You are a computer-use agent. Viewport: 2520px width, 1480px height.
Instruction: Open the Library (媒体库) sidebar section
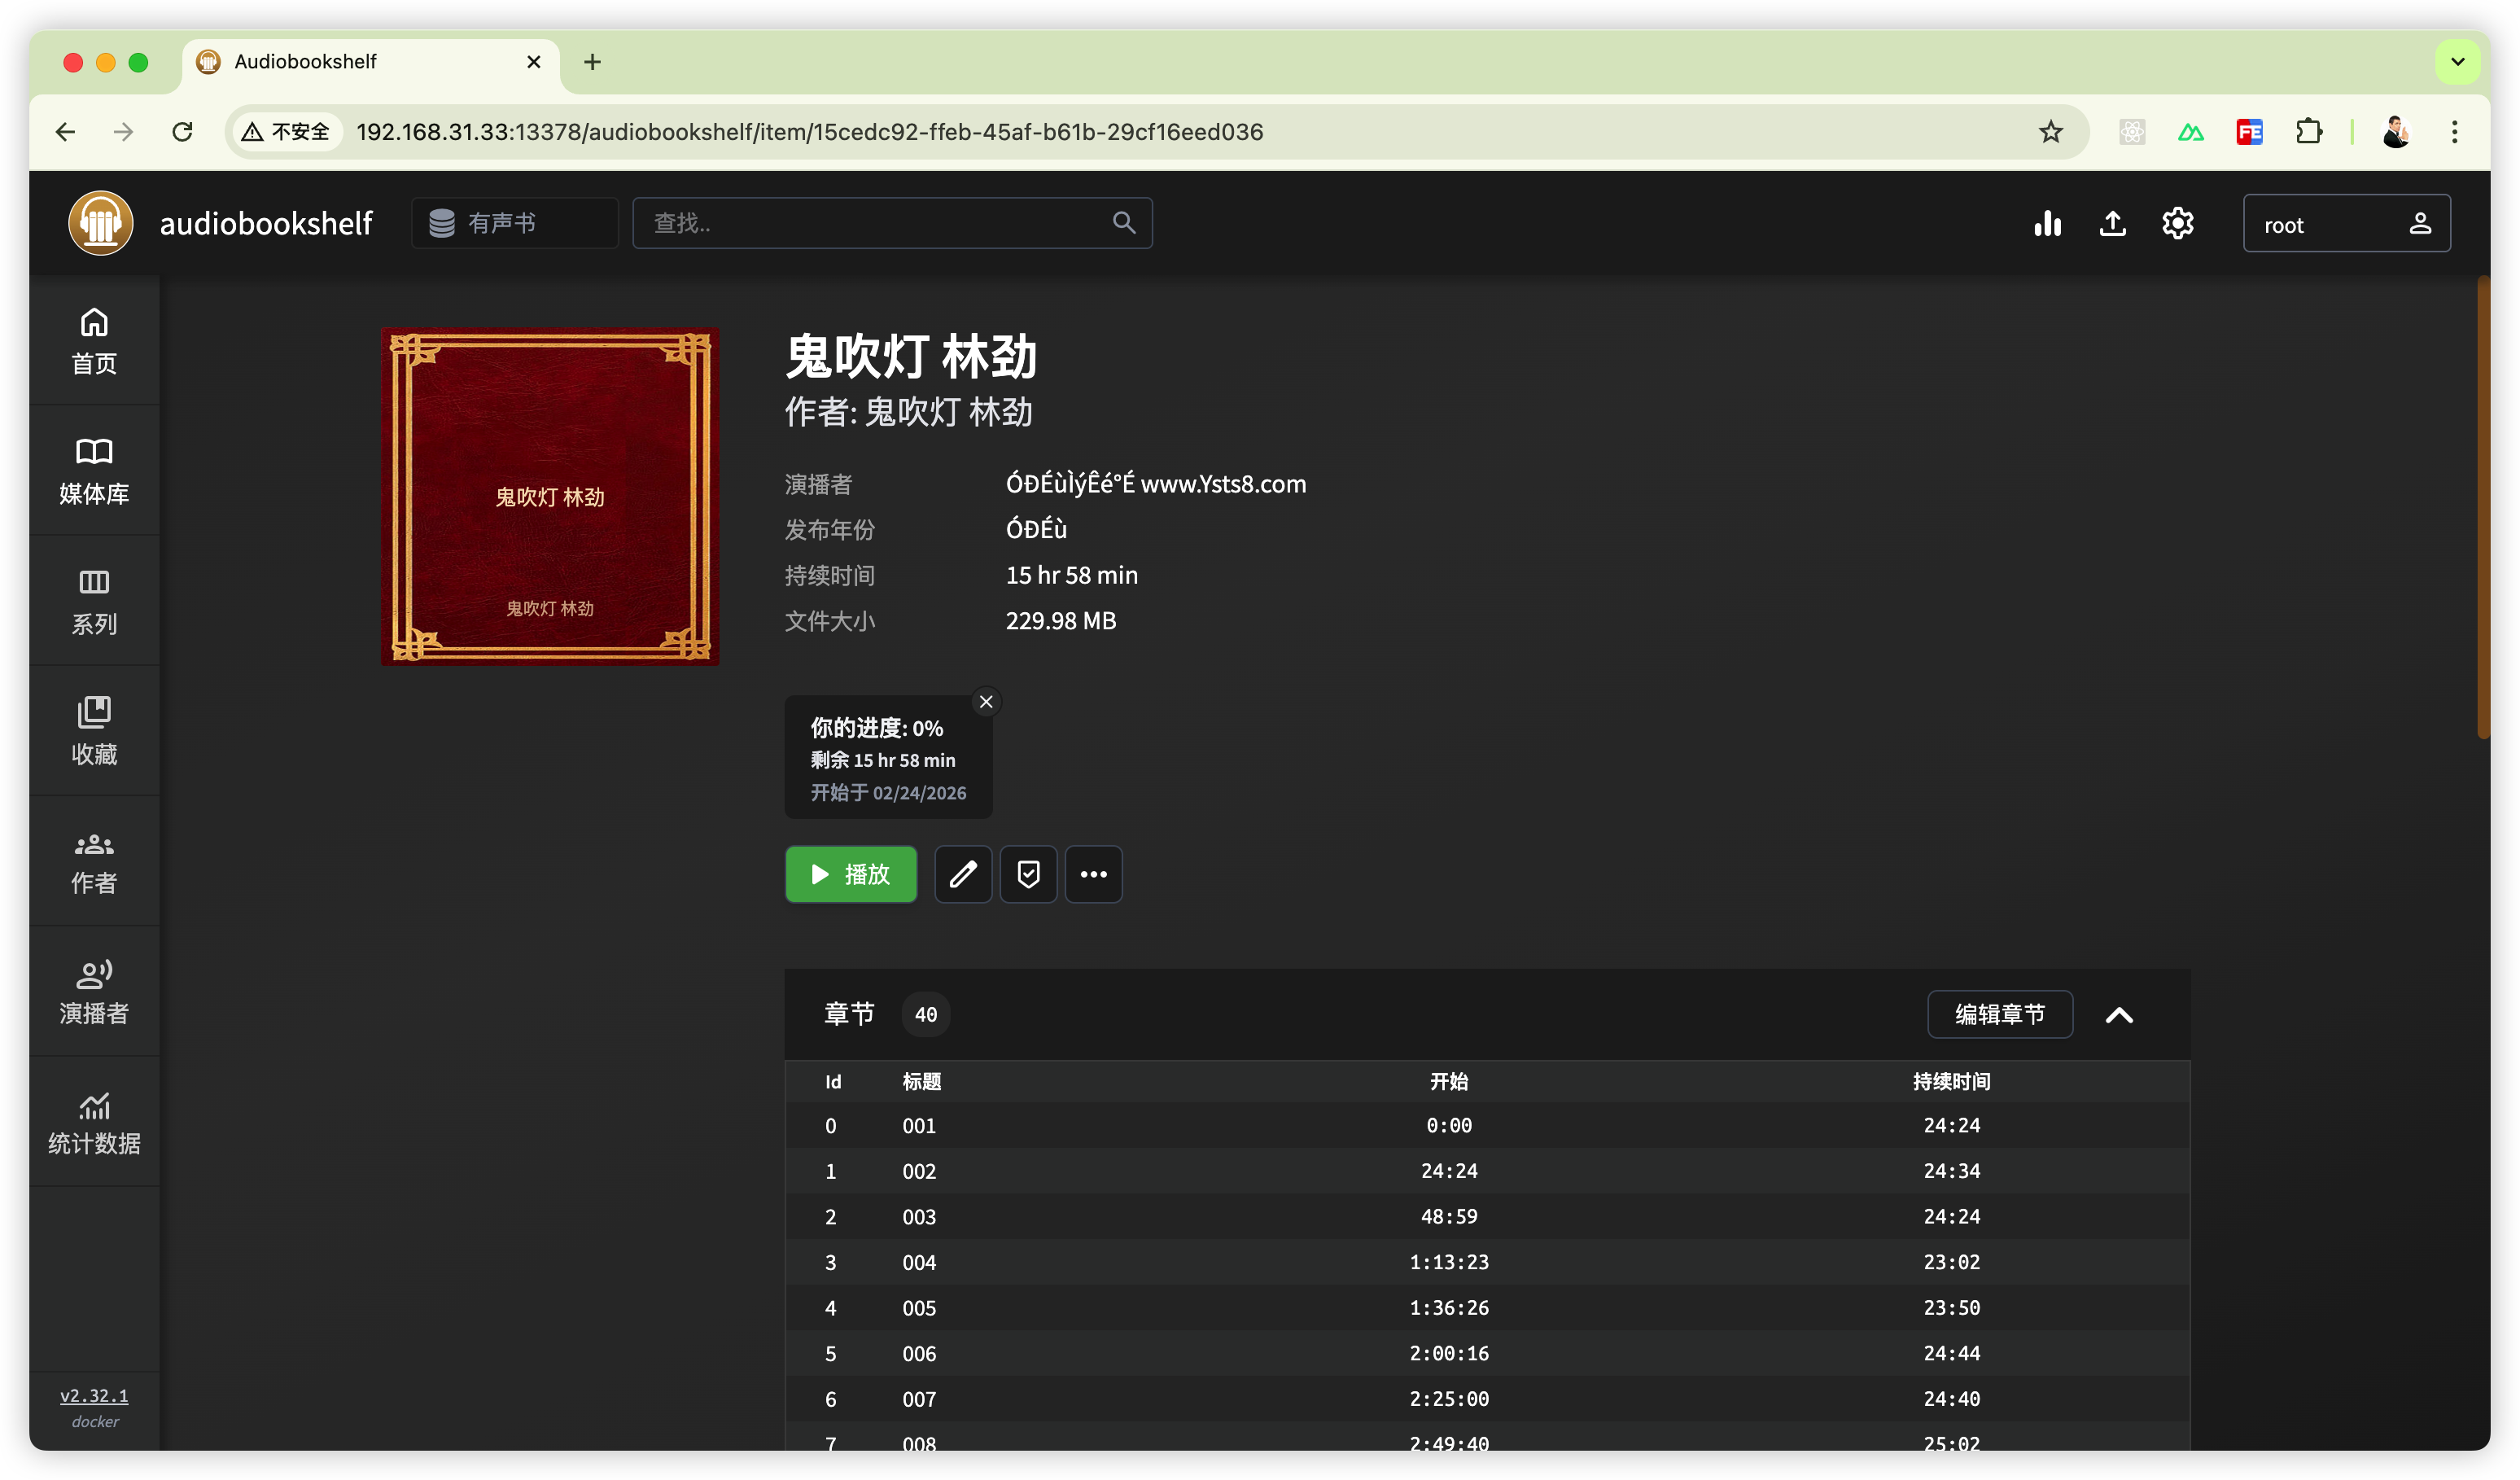coord(94,470)
